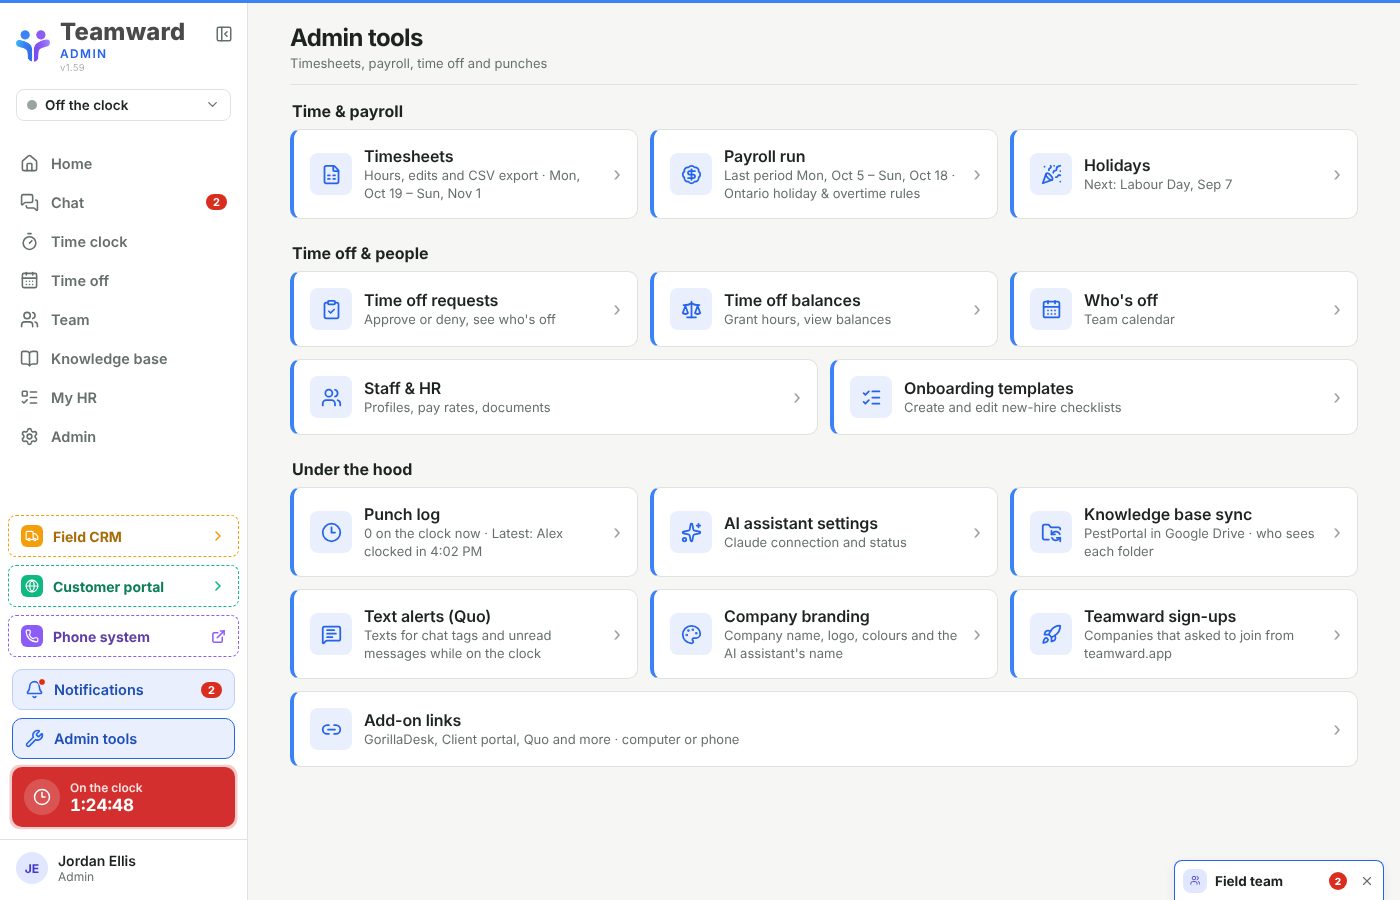Click the Who's off calendar icon
Image resolution: width=1400 pixels, height=900 pixels.
(x=1051, y=309)
